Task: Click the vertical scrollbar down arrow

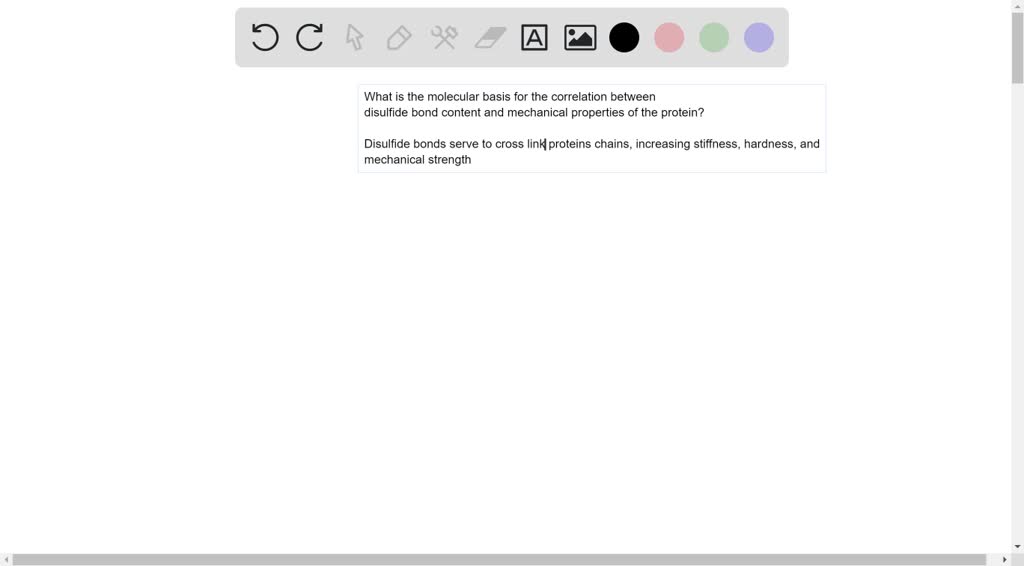Action: [1017, 546]
